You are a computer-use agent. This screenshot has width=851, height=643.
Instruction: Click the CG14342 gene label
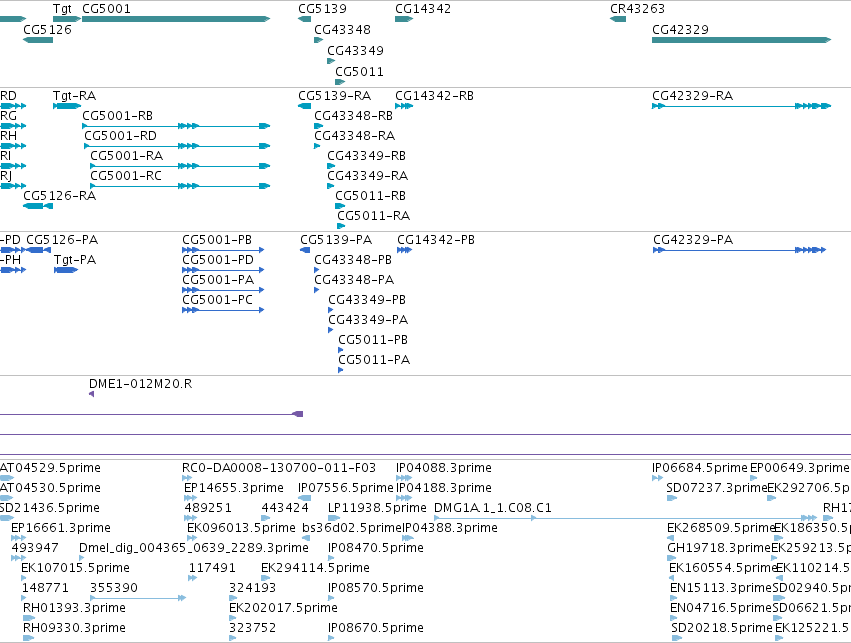pyautogui.click(x=423, y=9)
